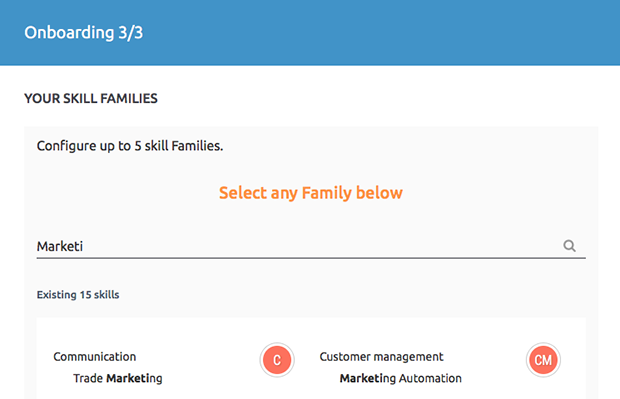Click the white results card between the badges

tap(306, 360)
